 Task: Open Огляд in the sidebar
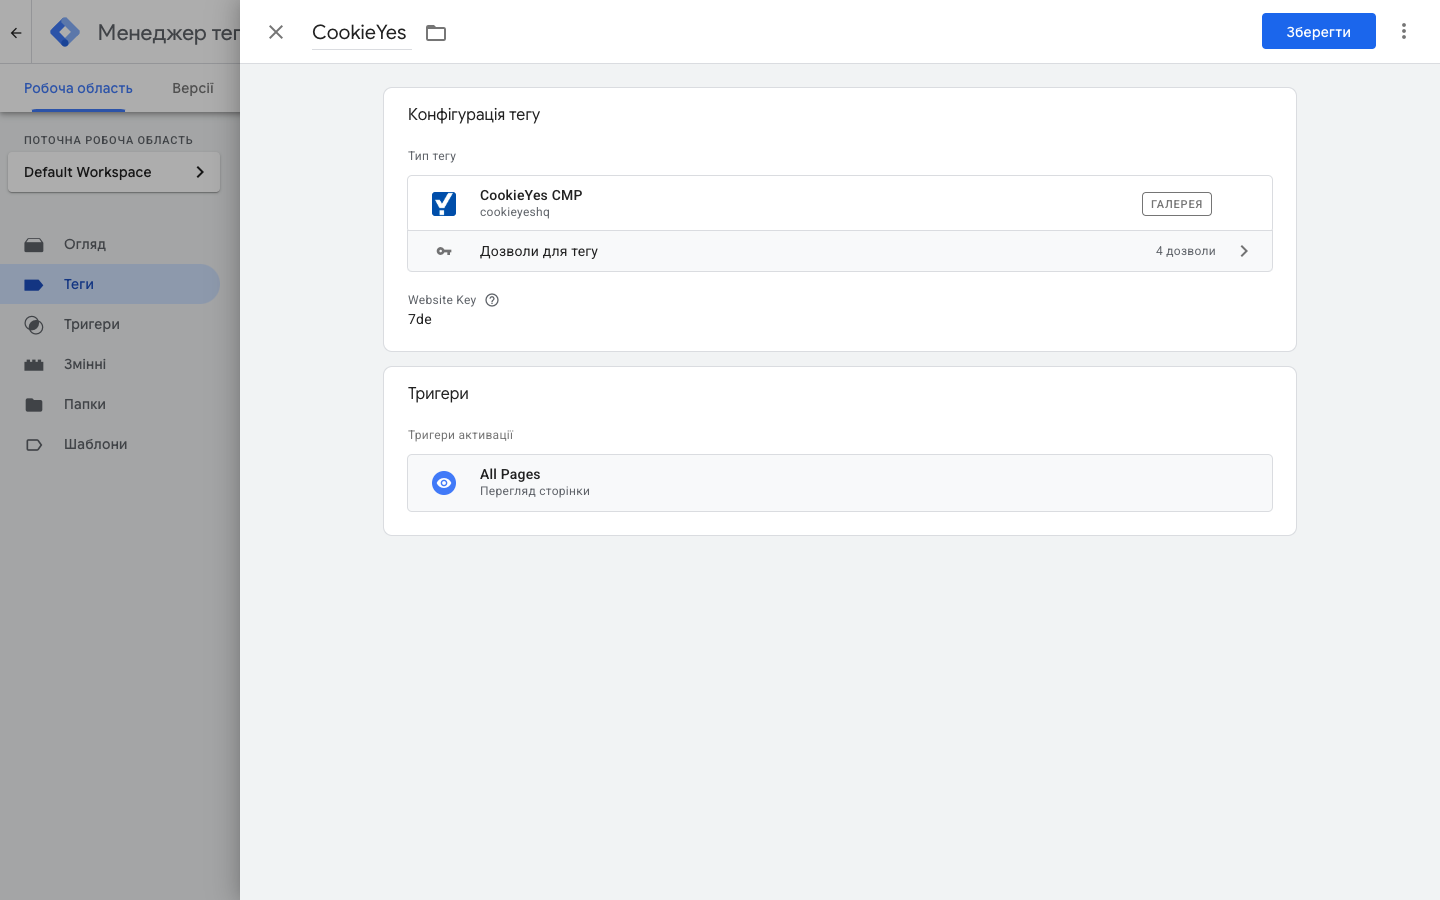point(110,244)
